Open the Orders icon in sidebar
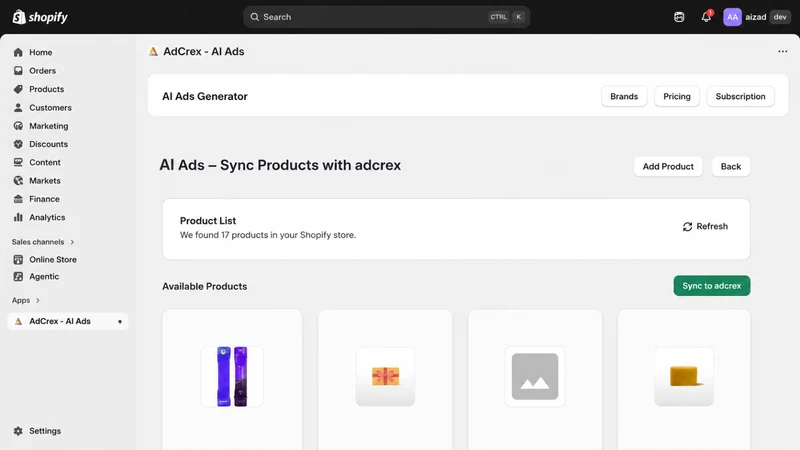The height and width of the screenshot is (450, 800). click(x=18, y=70)
